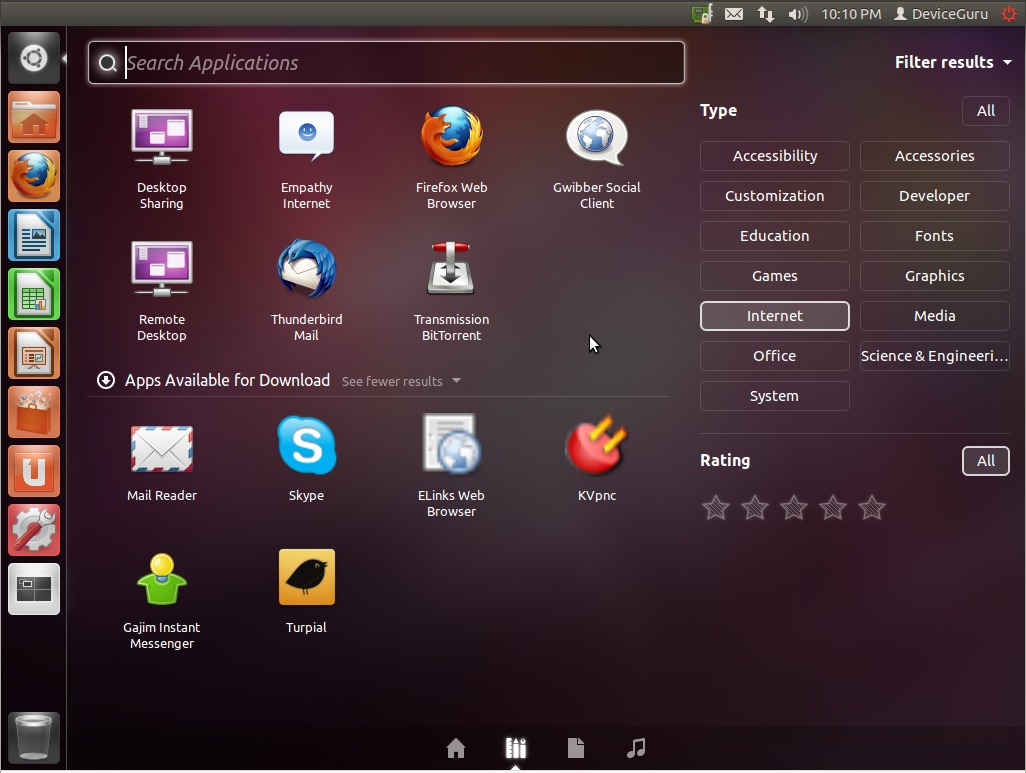Open the Desktop Sharing application

pos(162,158)
